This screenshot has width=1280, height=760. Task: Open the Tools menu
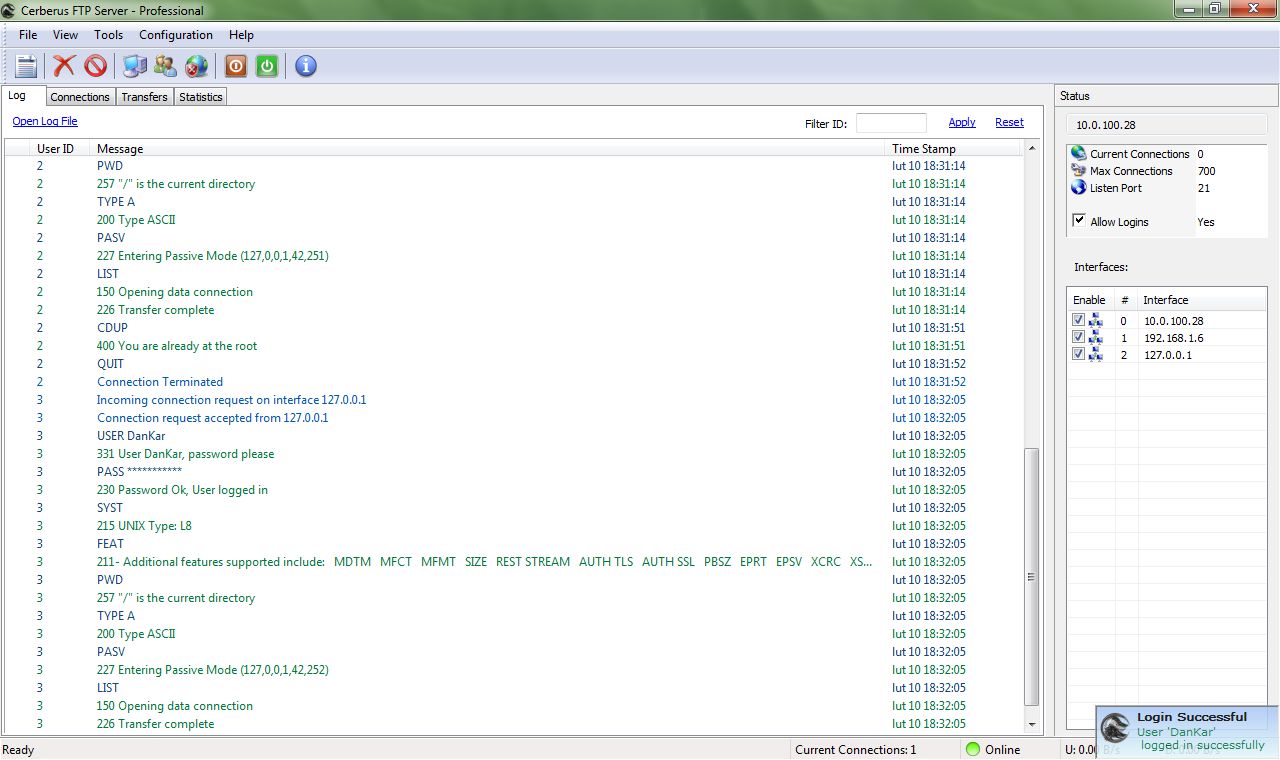pyautogui.click(x=108, y=35)
